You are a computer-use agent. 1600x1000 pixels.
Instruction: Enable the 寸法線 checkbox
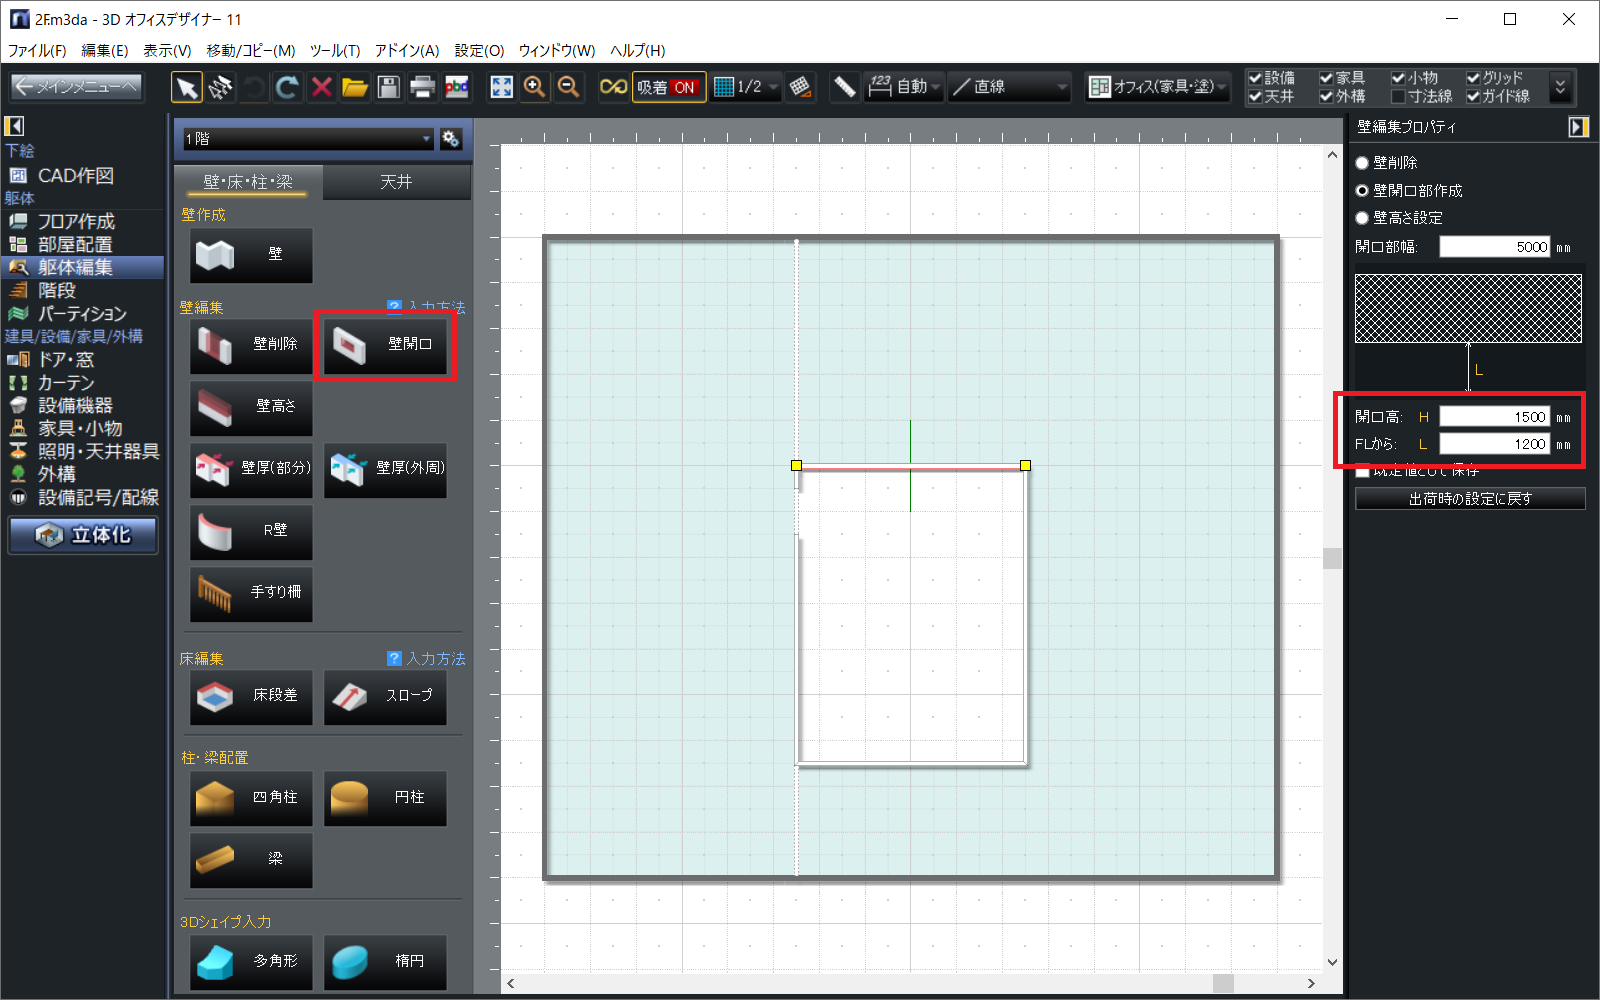tap(1398, 97)
